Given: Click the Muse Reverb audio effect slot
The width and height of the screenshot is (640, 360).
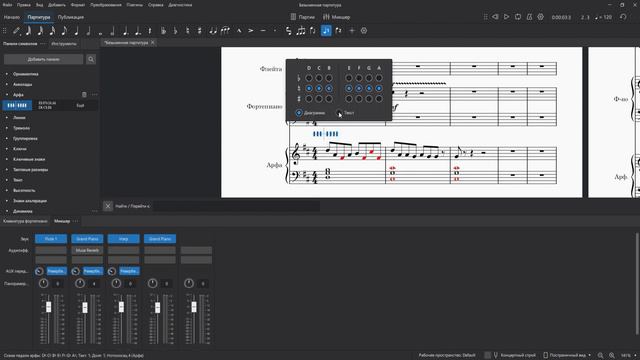Looking at the screenshot, I should click(x=87, y=250).
